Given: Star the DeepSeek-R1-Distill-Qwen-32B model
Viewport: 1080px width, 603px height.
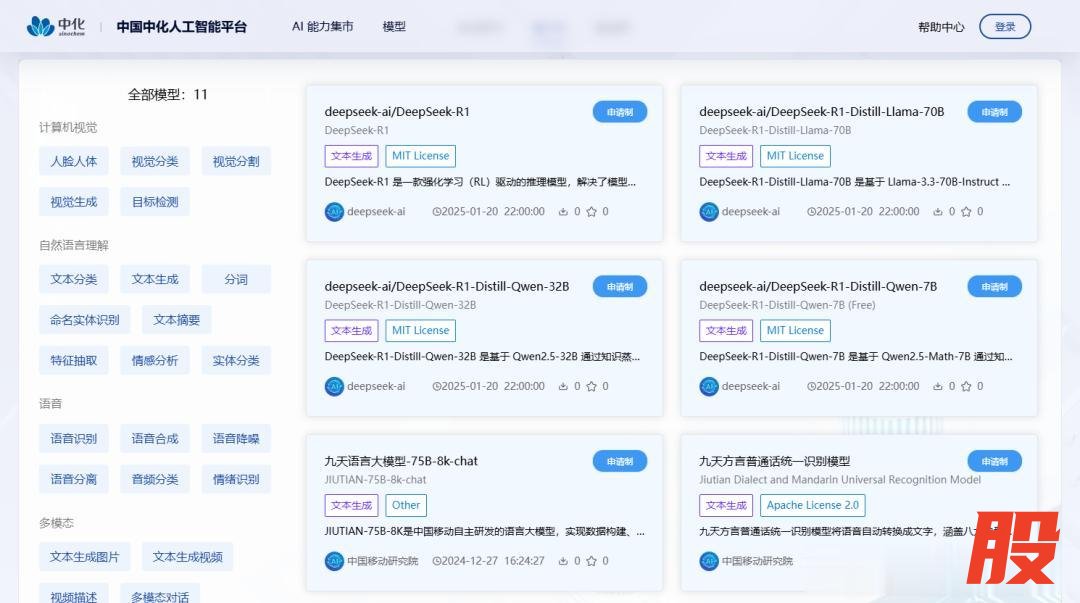Looking at the screenshot, I should tap(591, 387).
